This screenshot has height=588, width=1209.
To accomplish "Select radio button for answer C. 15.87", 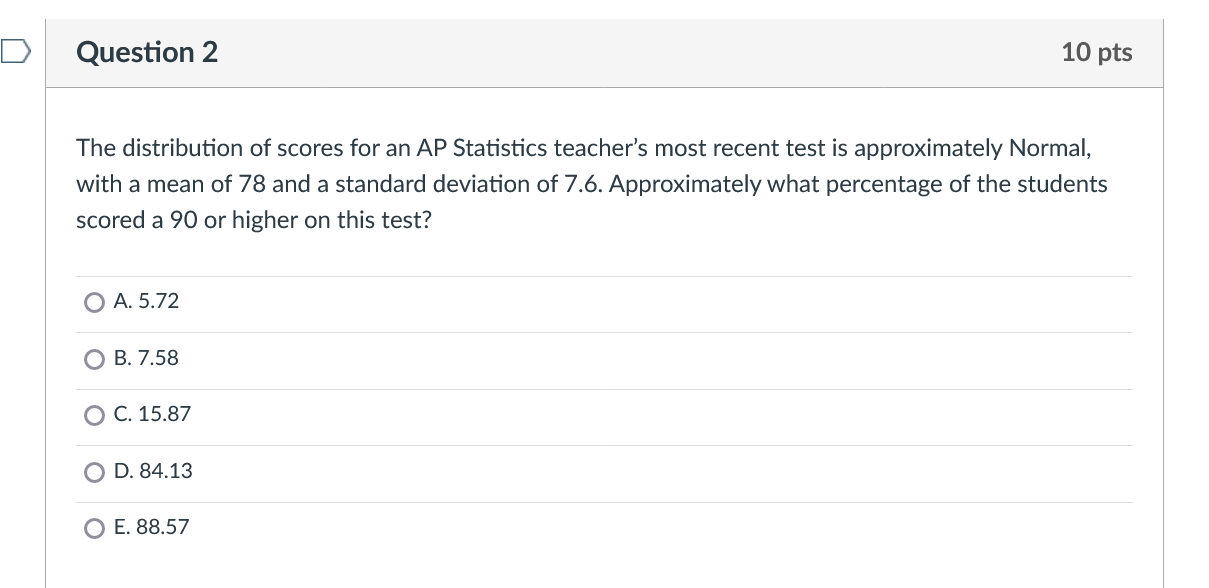I will (93, 415).
